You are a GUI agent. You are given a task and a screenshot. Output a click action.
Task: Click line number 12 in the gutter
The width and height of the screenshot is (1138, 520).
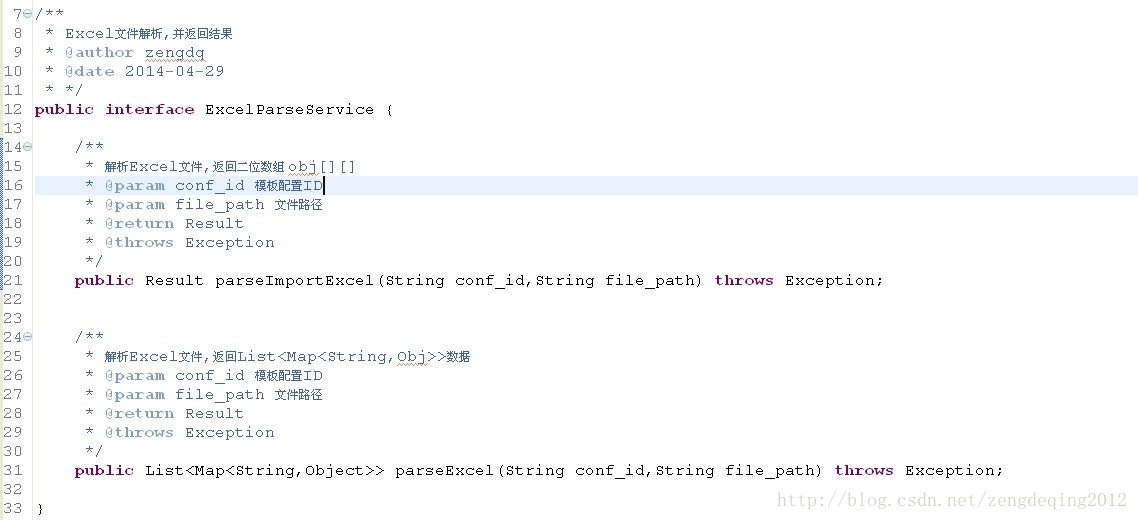tap(13, 110)
